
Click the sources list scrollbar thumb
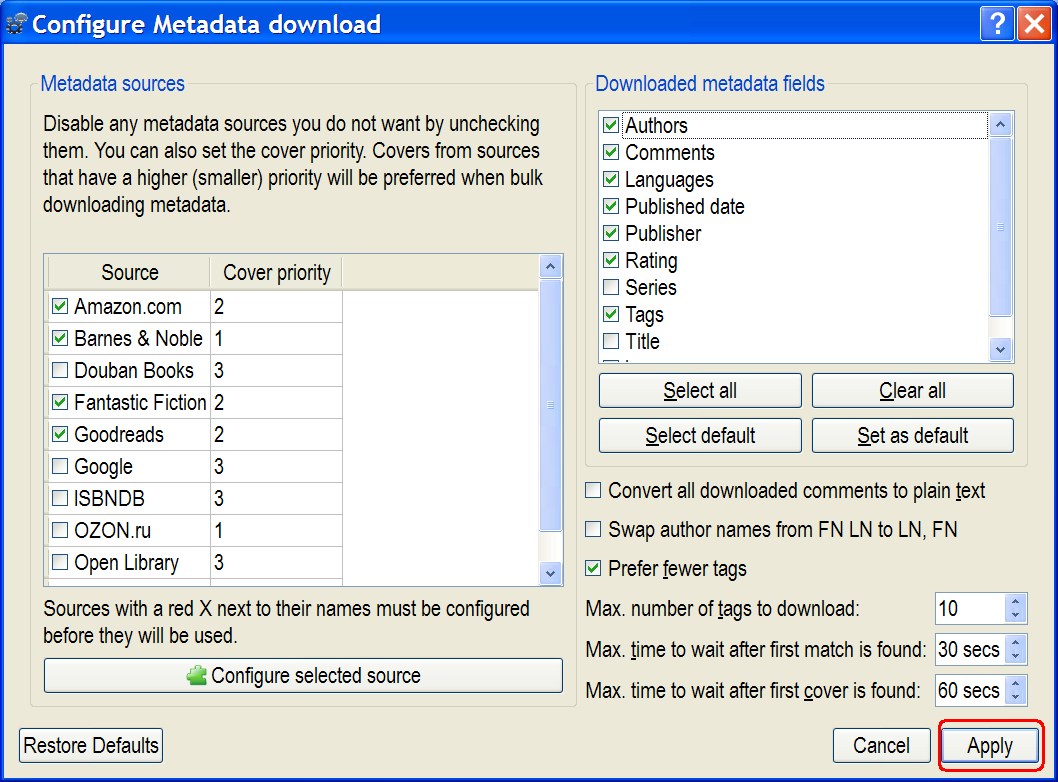click(x=551, y=405)
